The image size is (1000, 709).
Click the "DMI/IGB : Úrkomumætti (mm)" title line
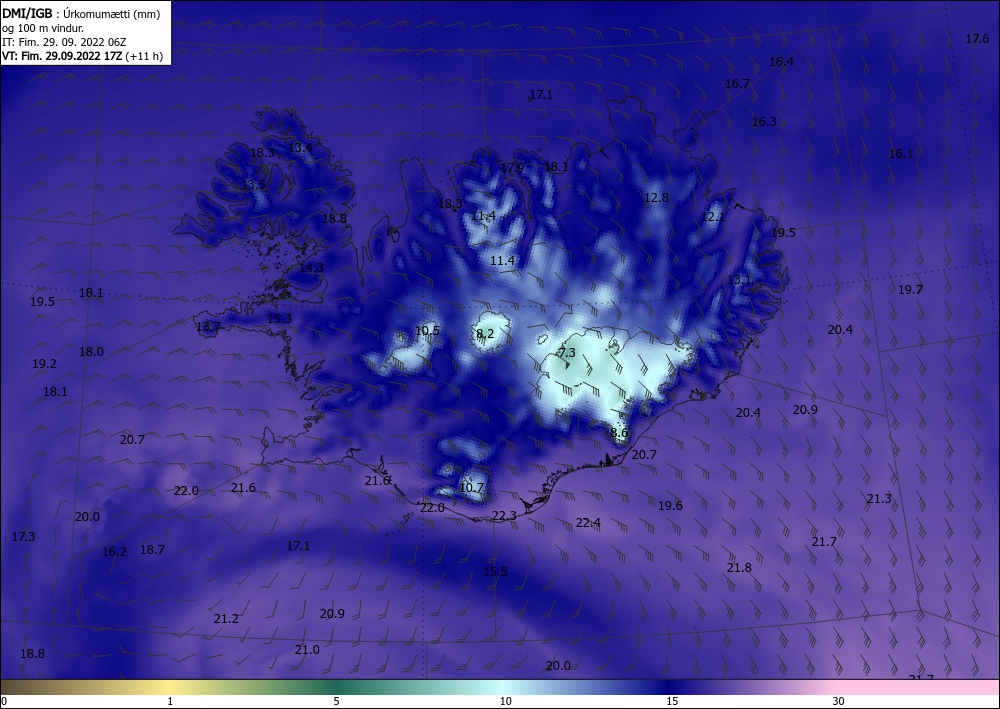(81, 14)
